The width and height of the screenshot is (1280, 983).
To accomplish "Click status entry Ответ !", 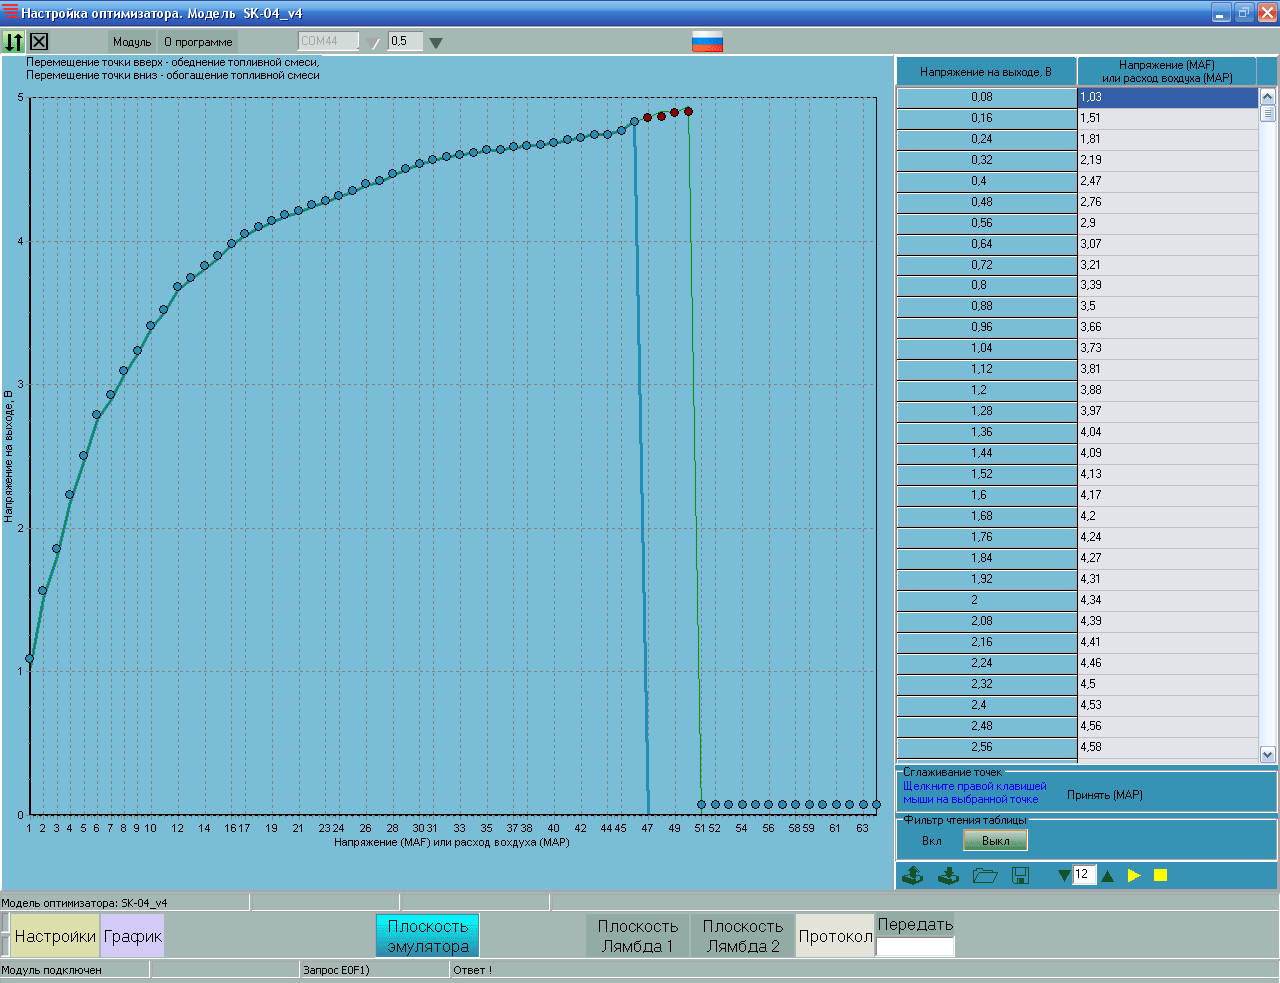I will click(472, 970).
